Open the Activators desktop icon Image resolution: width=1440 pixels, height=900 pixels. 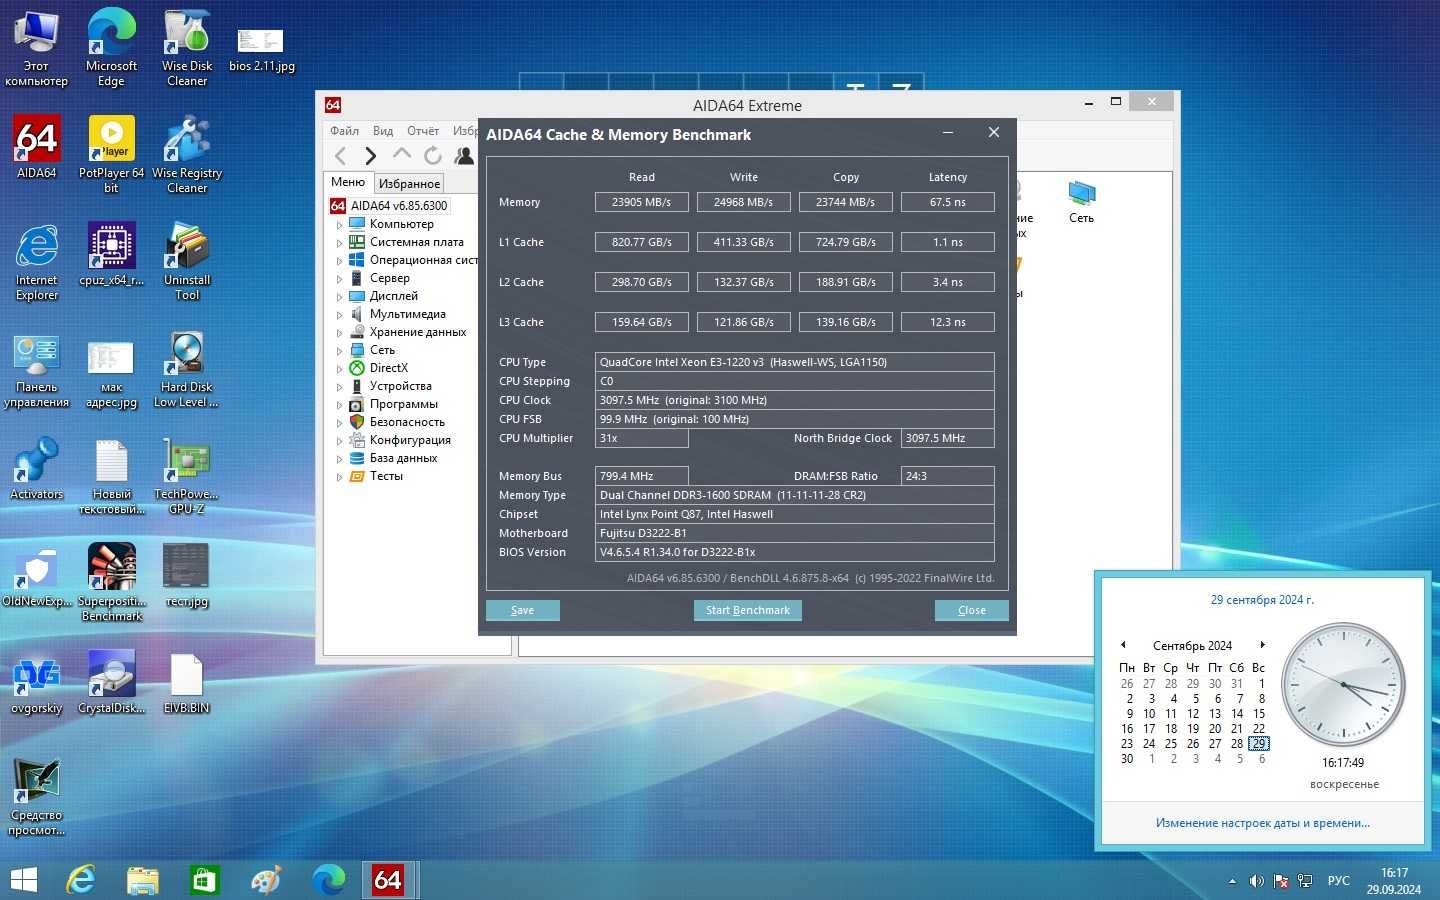tap(37, 468)
